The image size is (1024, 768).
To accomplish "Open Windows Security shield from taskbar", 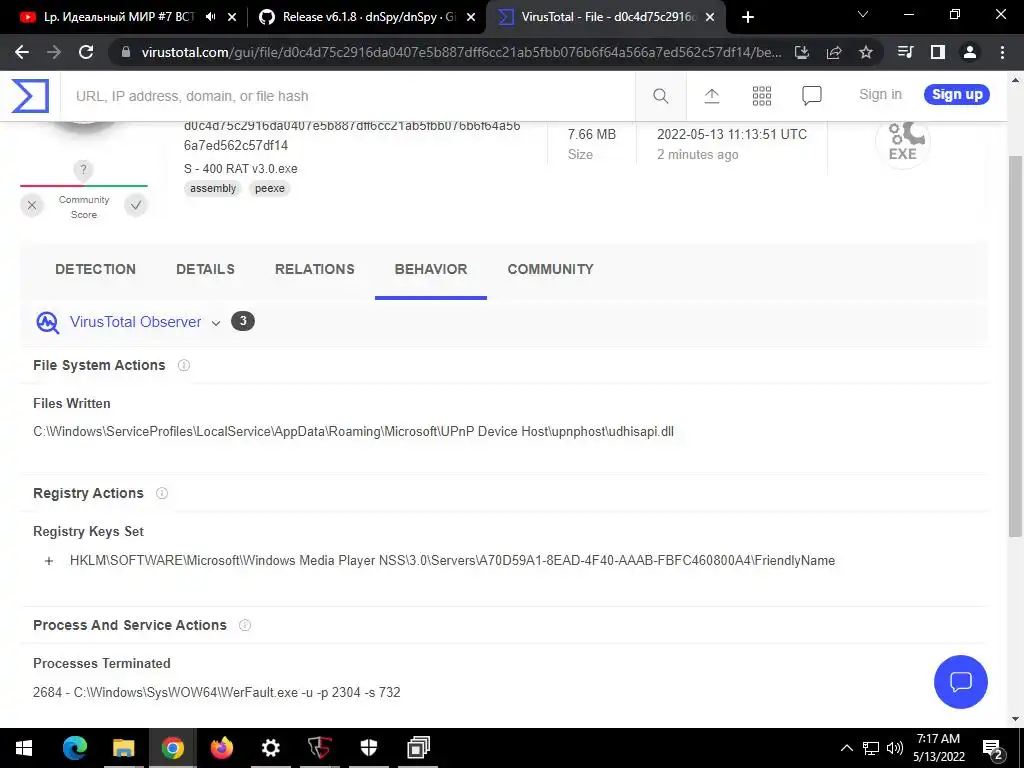I will tap(369, 748).
